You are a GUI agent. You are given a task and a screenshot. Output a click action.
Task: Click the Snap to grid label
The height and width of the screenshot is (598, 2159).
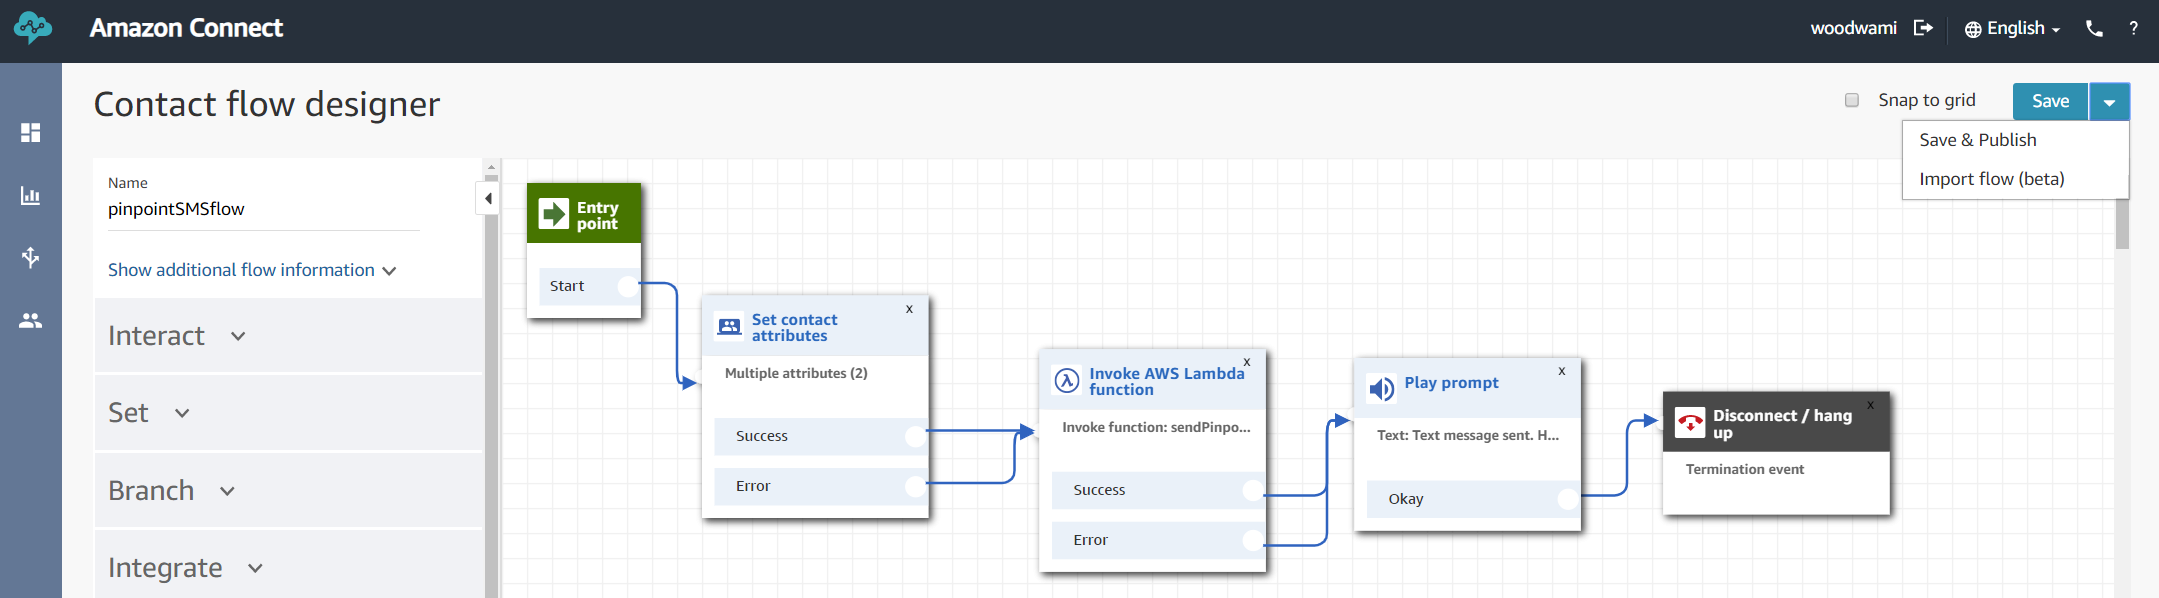click(1927, 100)
